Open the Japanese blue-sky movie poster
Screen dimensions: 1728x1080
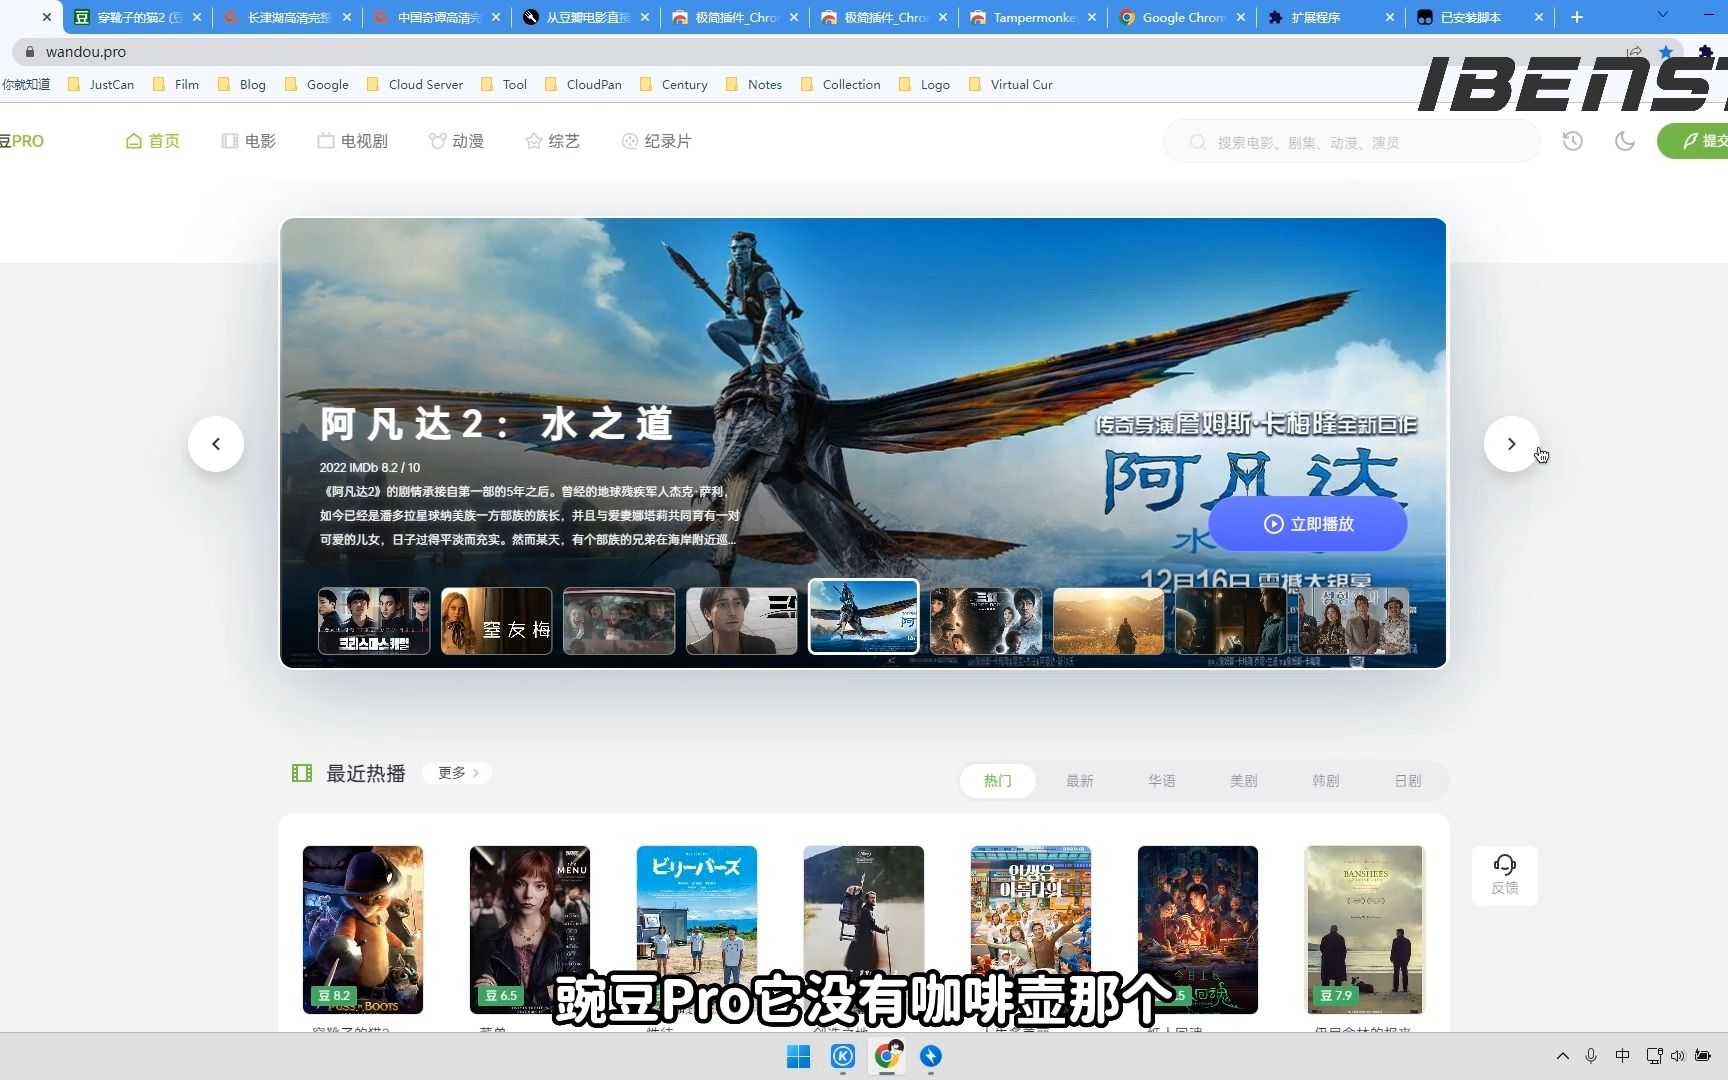(x=697, y=930)
